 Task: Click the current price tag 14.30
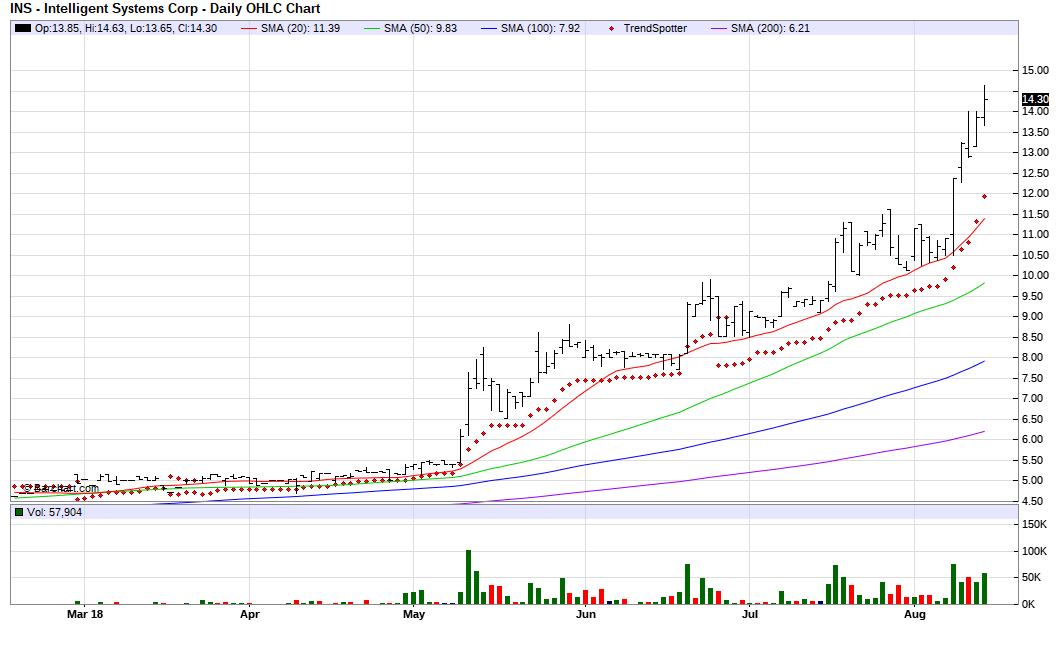click(1035, 99)
